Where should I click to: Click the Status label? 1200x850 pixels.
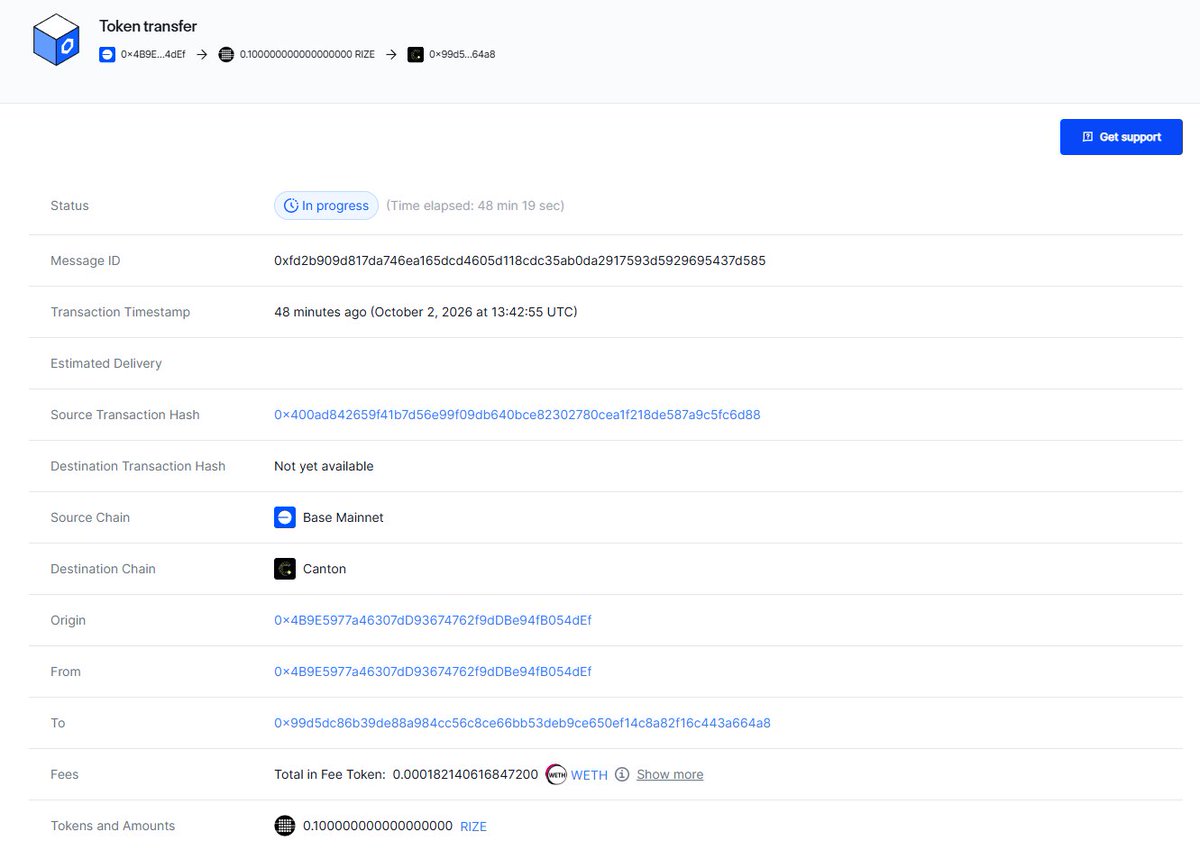[70, 206]
